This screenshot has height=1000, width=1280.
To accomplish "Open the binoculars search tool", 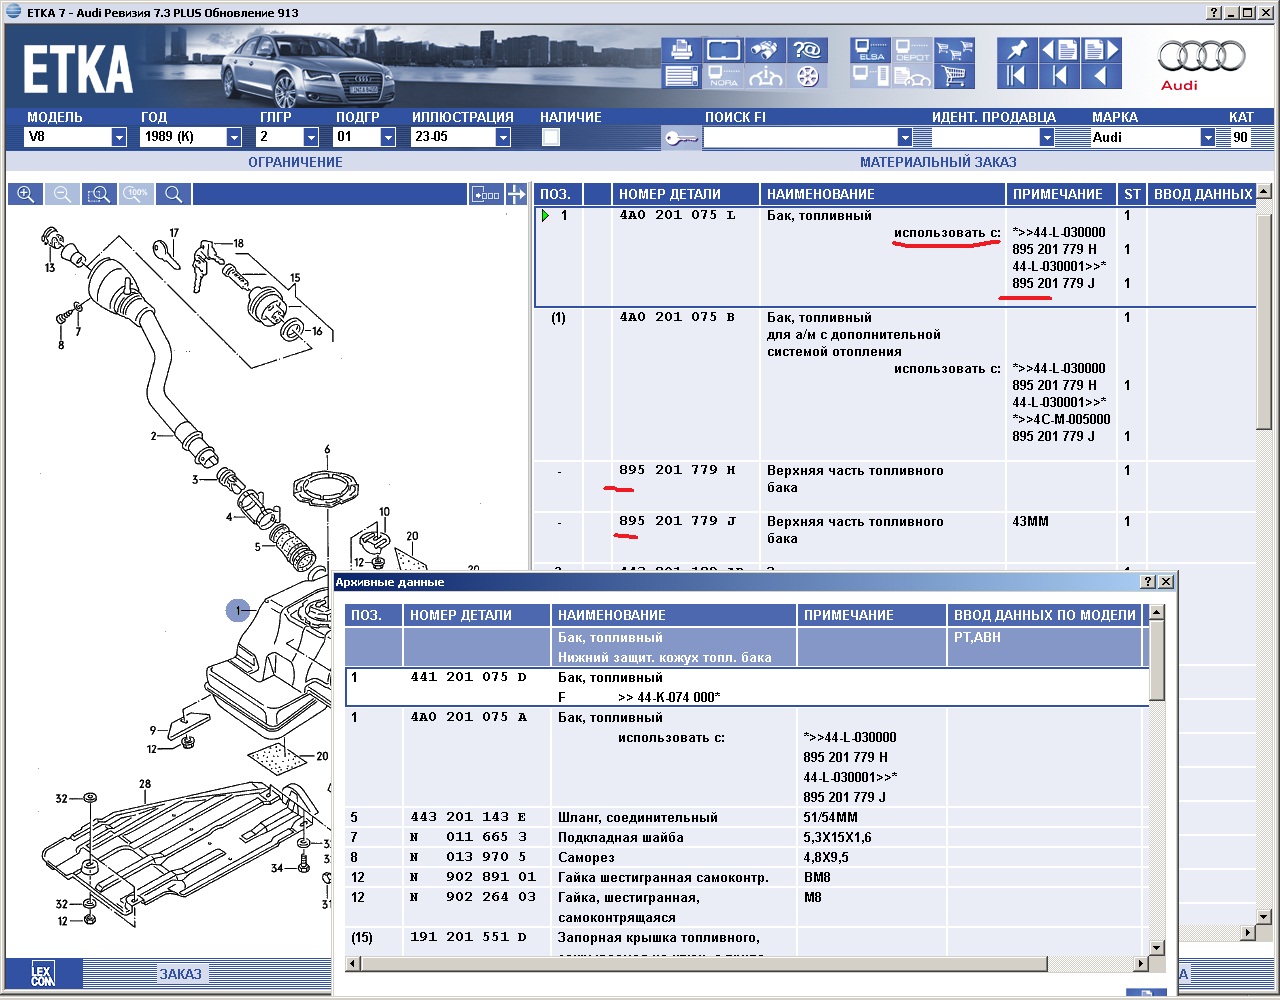I will point(766,49).
